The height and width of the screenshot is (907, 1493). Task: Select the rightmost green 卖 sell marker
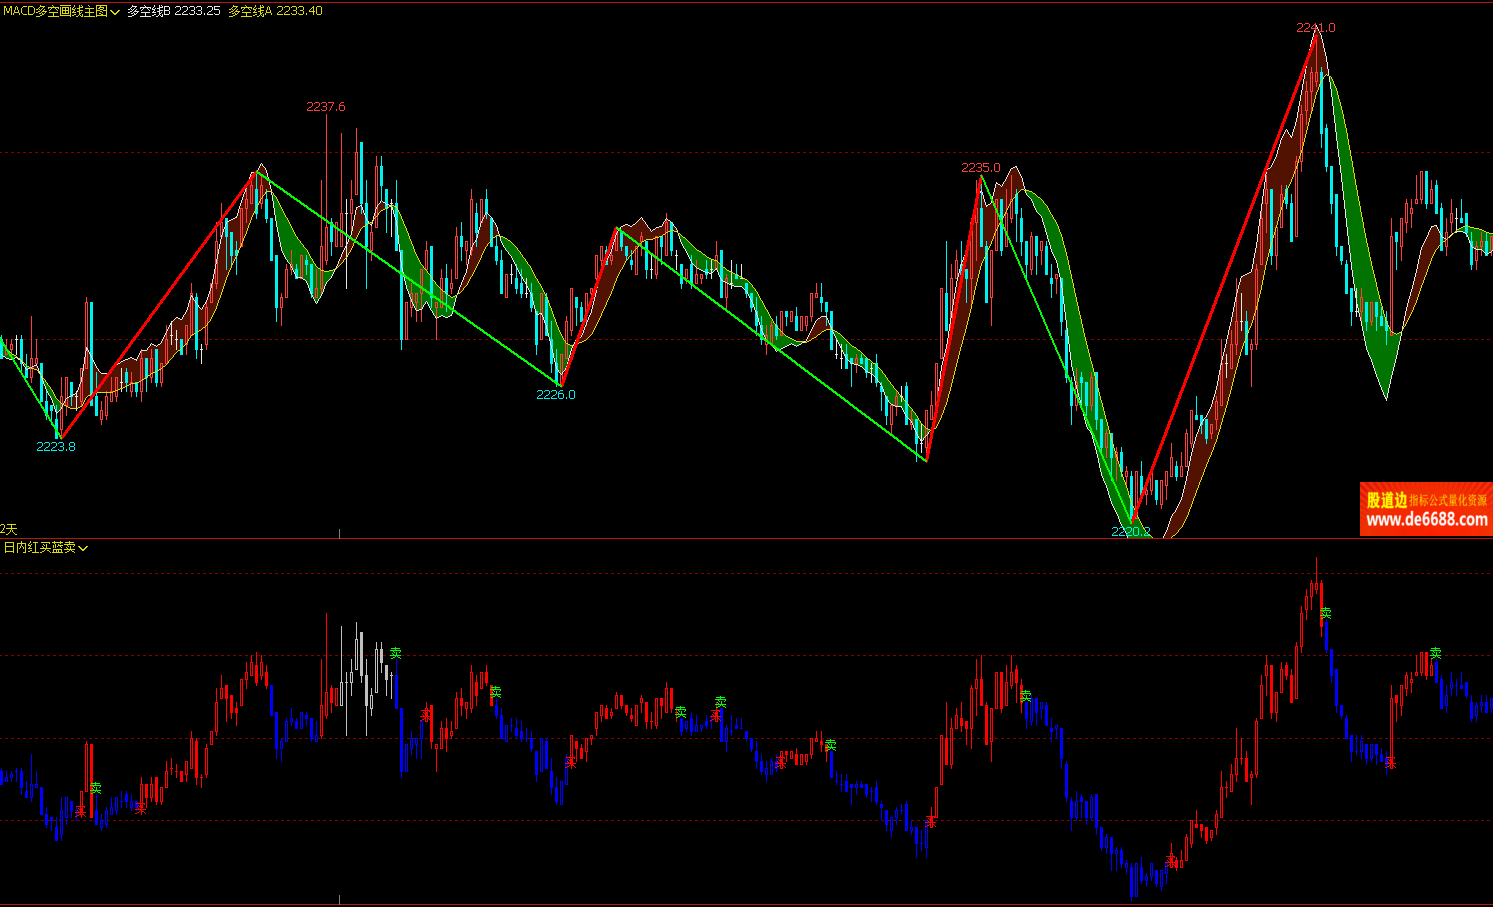(x=1435, y=652)
